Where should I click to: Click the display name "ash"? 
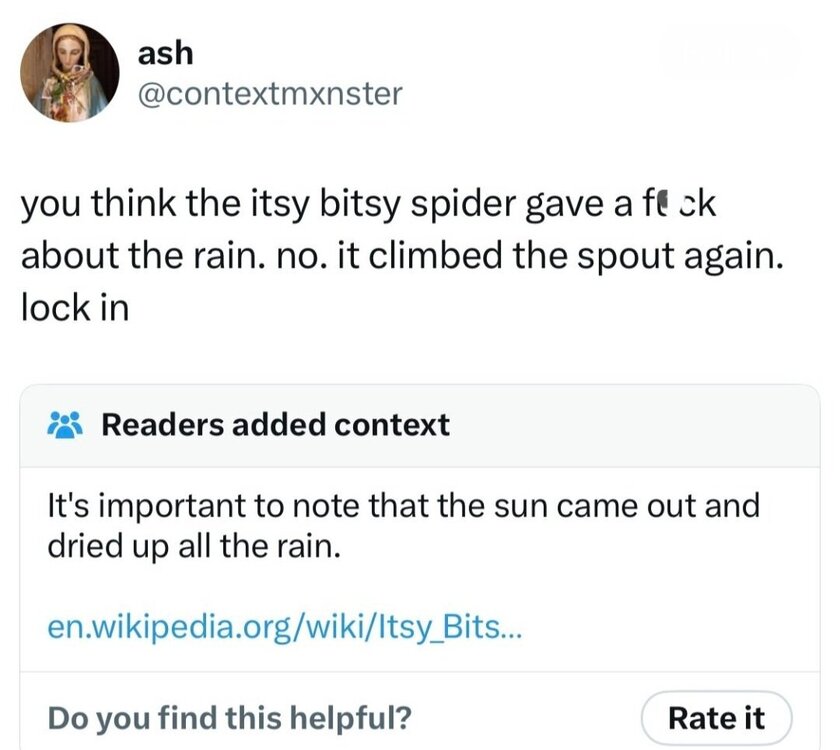click(x=166, y=55)
